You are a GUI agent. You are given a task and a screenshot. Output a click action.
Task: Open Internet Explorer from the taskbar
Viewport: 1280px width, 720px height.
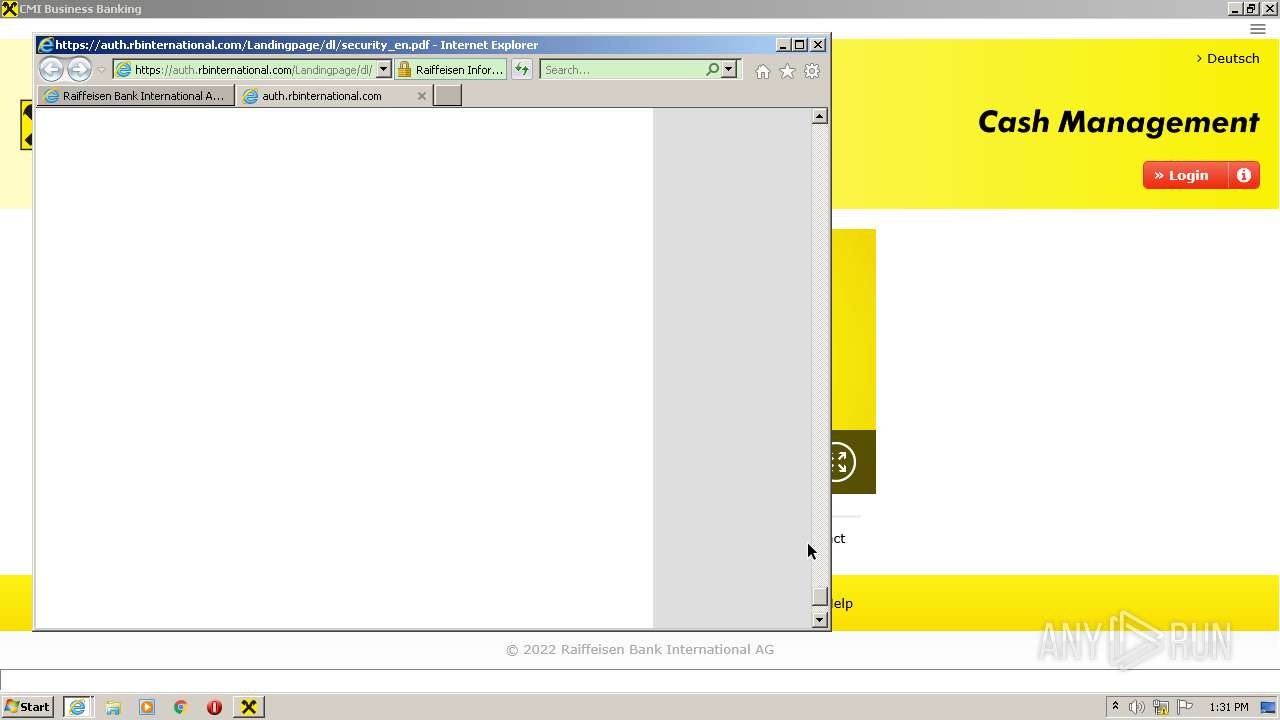click(78, 707)
